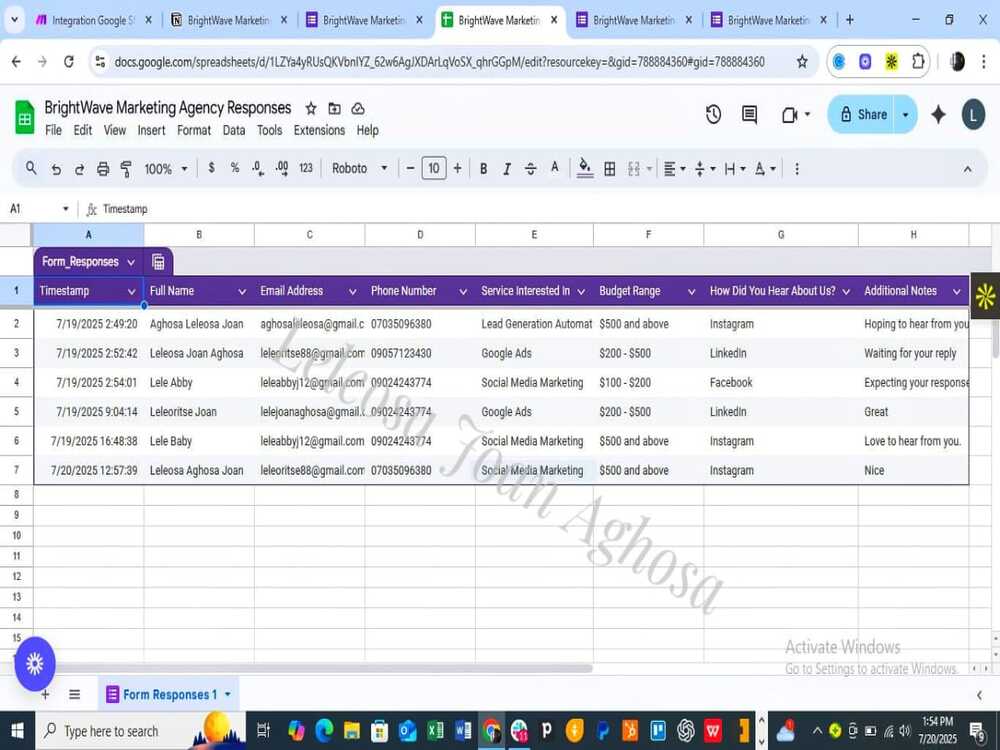Open text rotation dropdown

(765, 169)
